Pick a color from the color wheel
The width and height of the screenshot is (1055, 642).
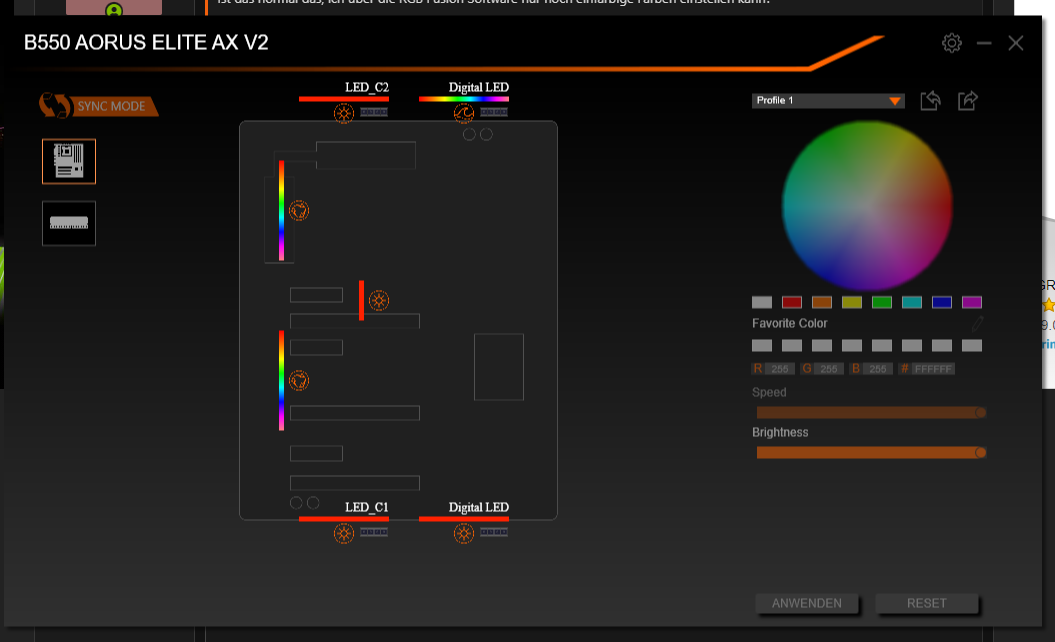point(867,206)
